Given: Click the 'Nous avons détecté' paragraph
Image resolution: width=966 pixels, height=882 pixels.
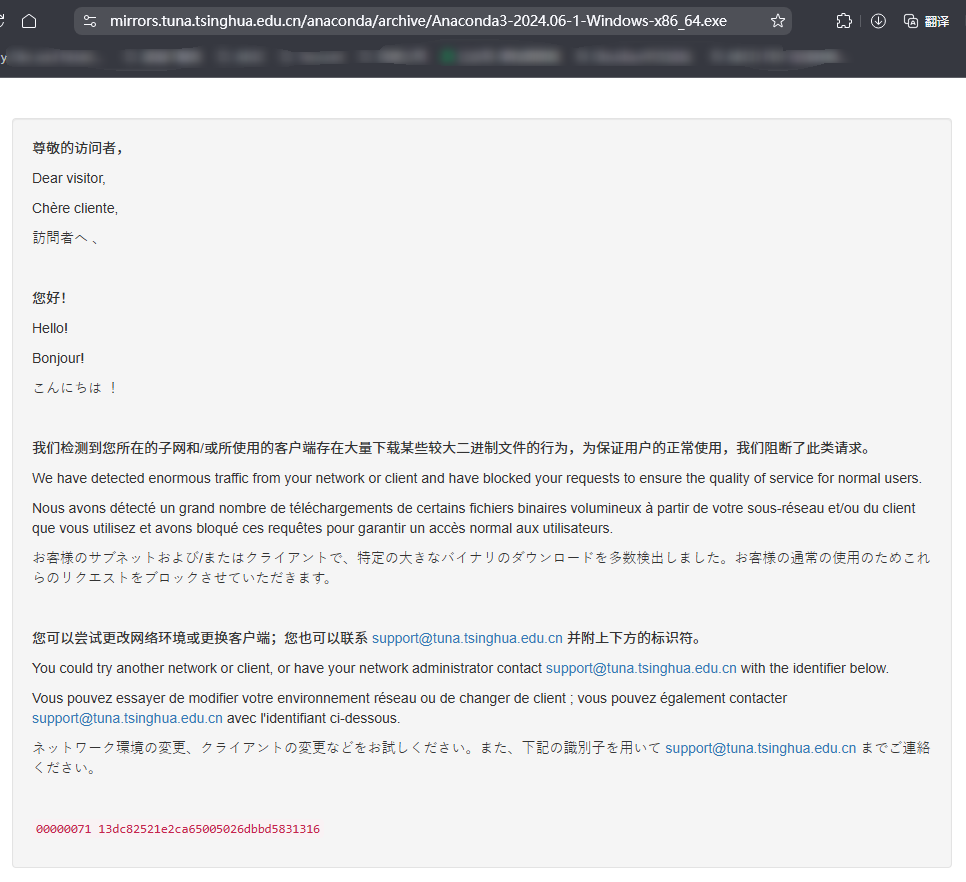Looking at the screenshot, I should (x=474, y=518).
